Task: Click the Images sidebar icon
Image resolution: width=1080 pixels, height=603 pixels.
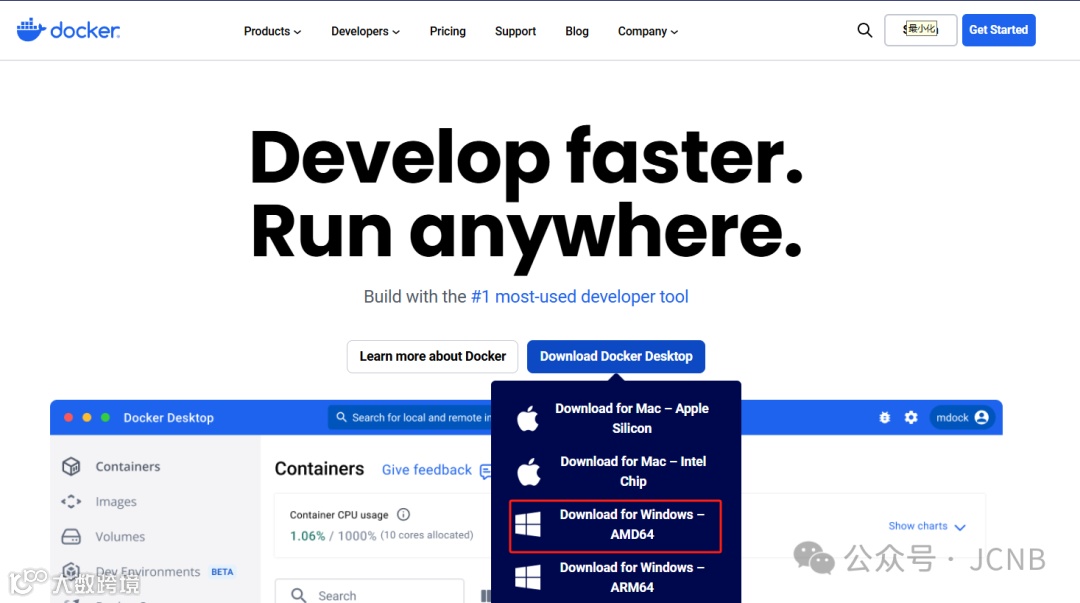Action: click(71, 502)
